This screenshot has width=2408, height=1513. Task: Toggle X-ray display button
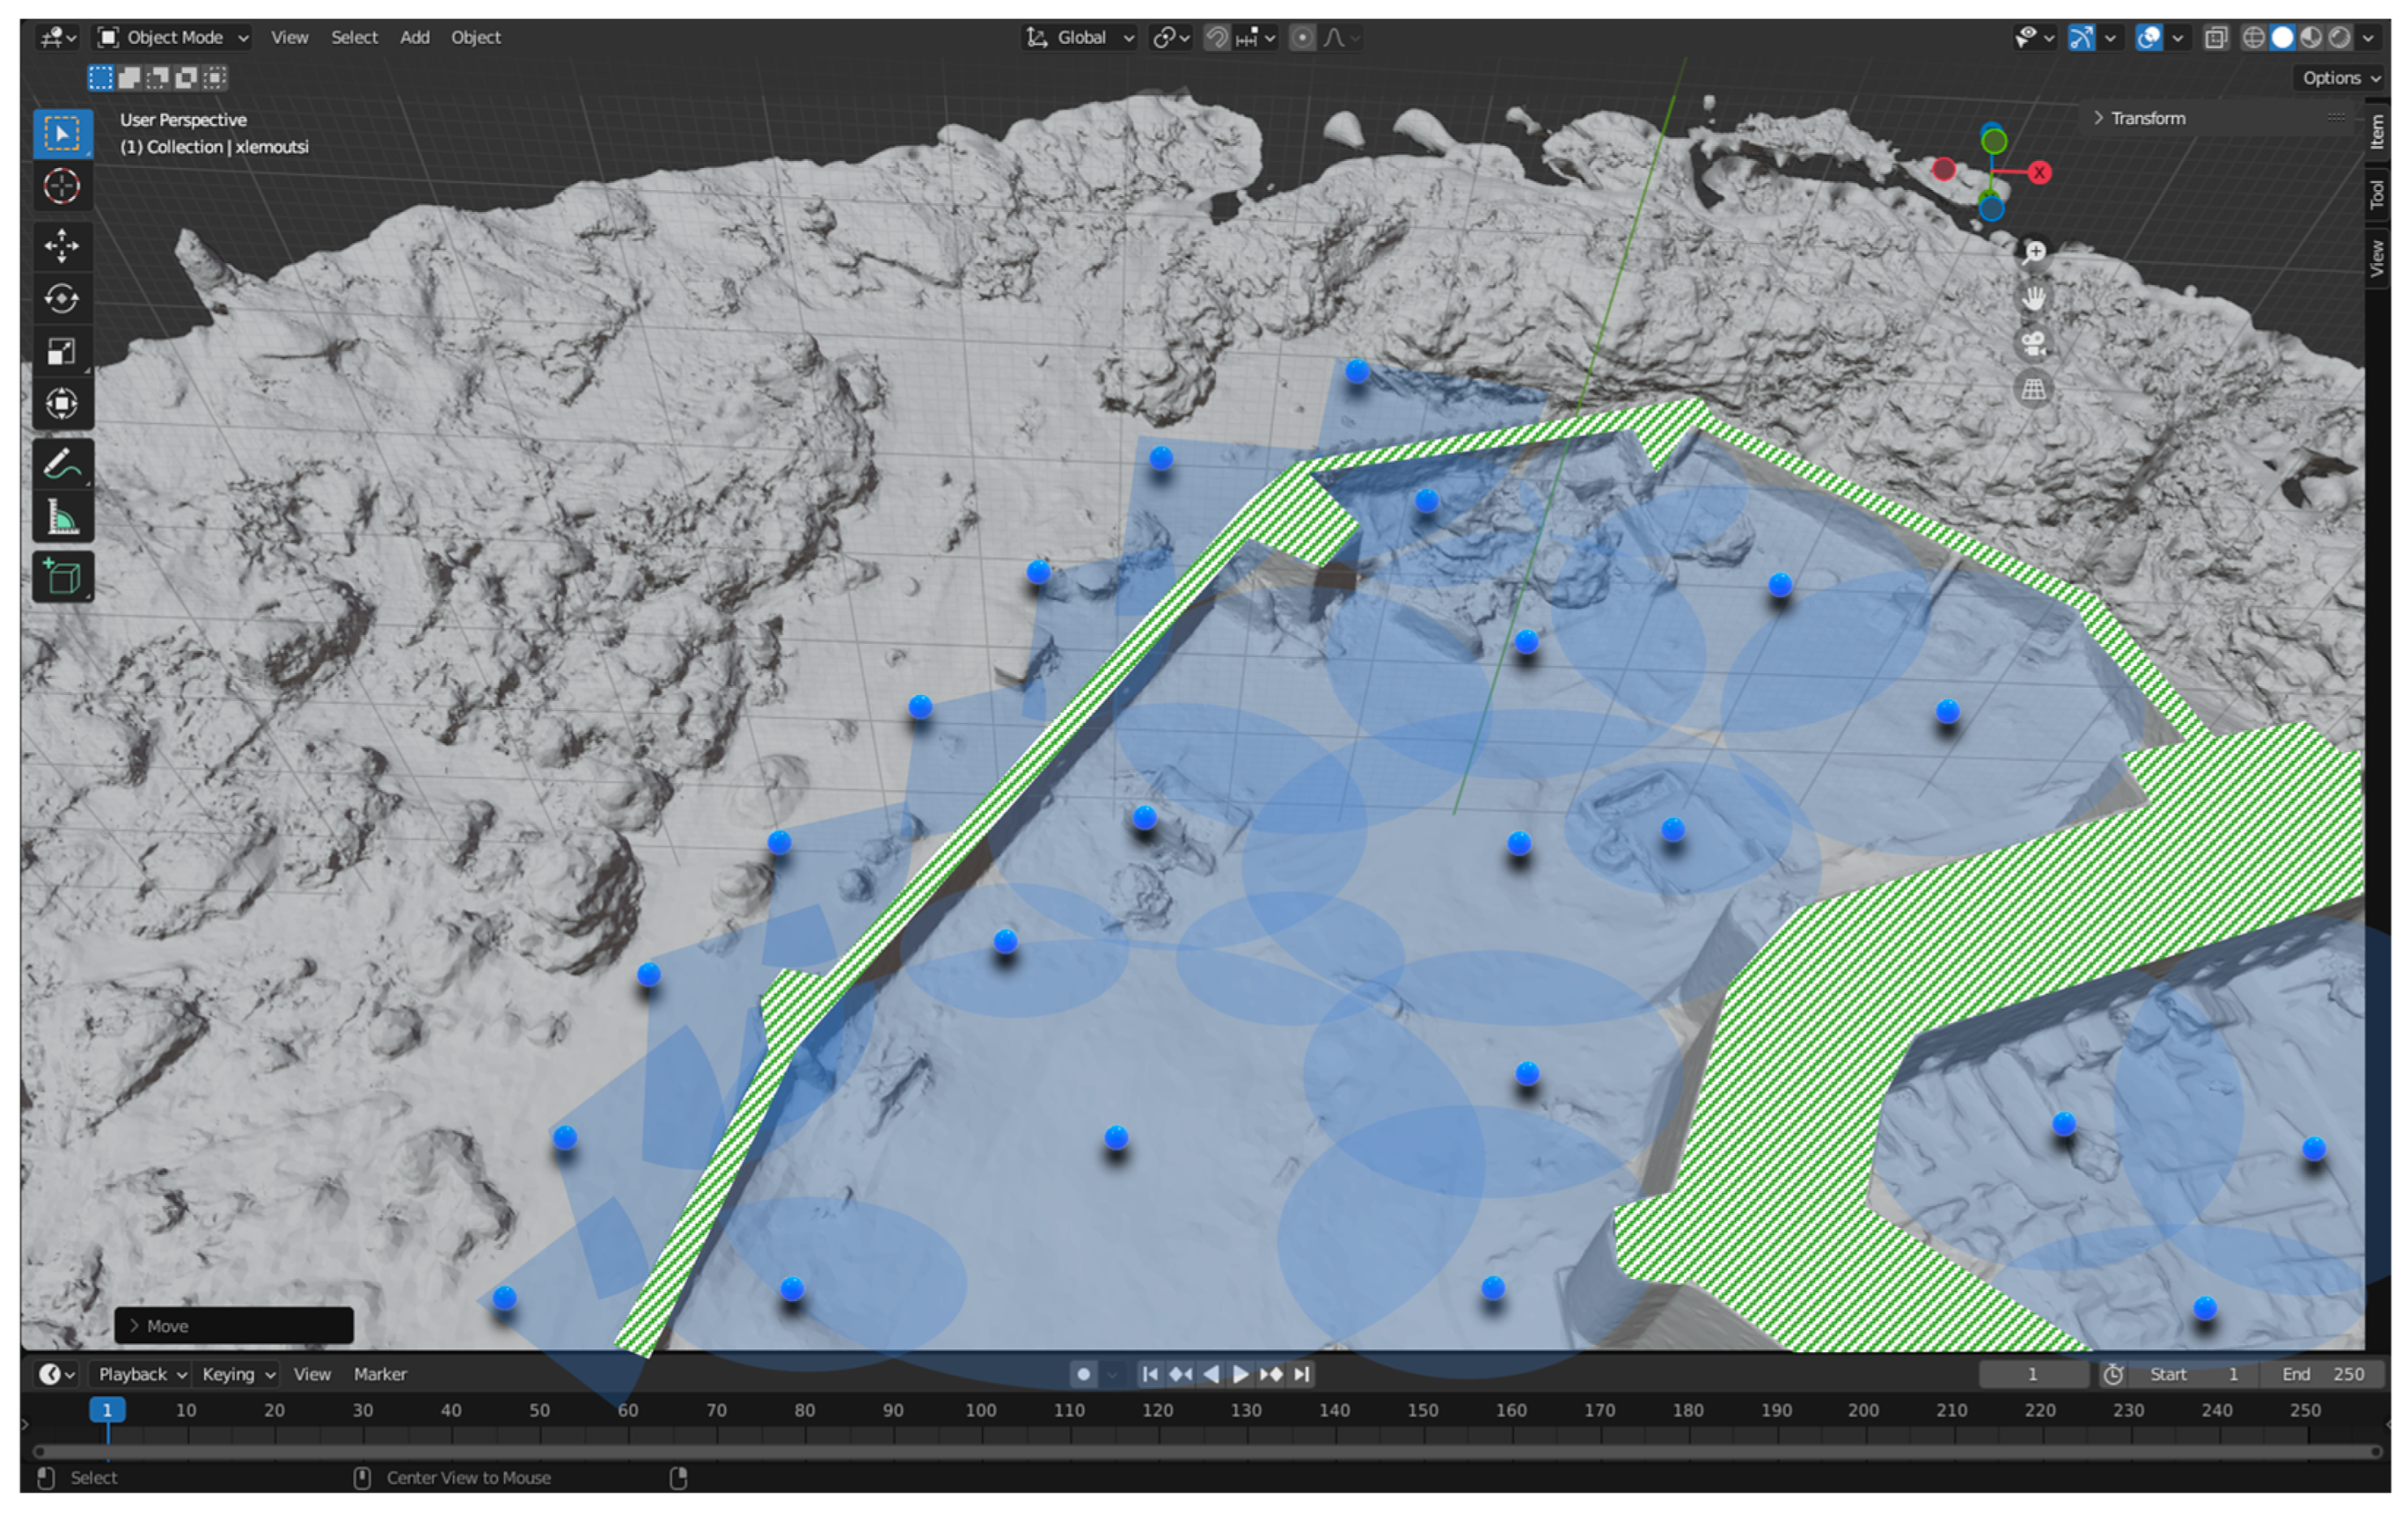click(x=2216, y=38)
